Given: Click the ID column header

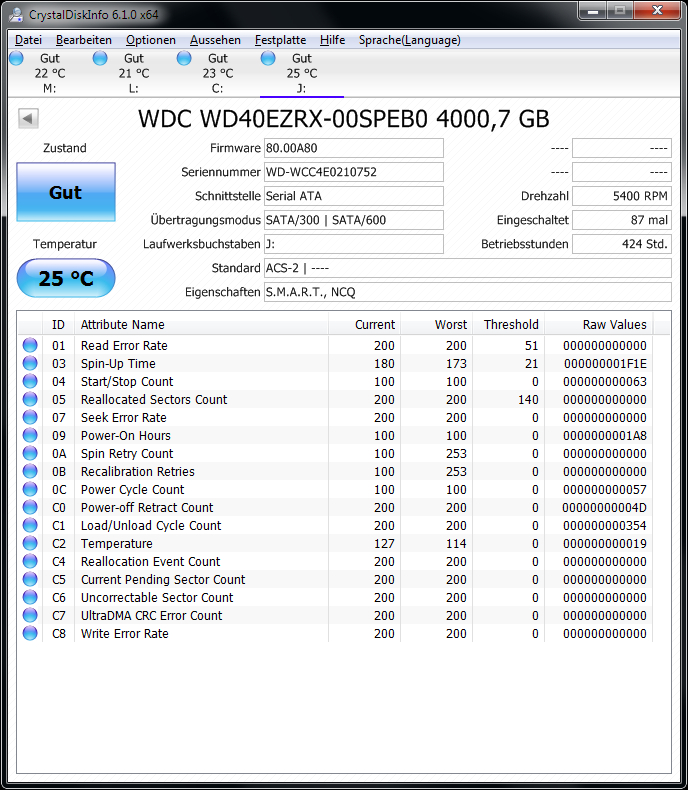Looking at the screenshot, I should coord(58,324).
